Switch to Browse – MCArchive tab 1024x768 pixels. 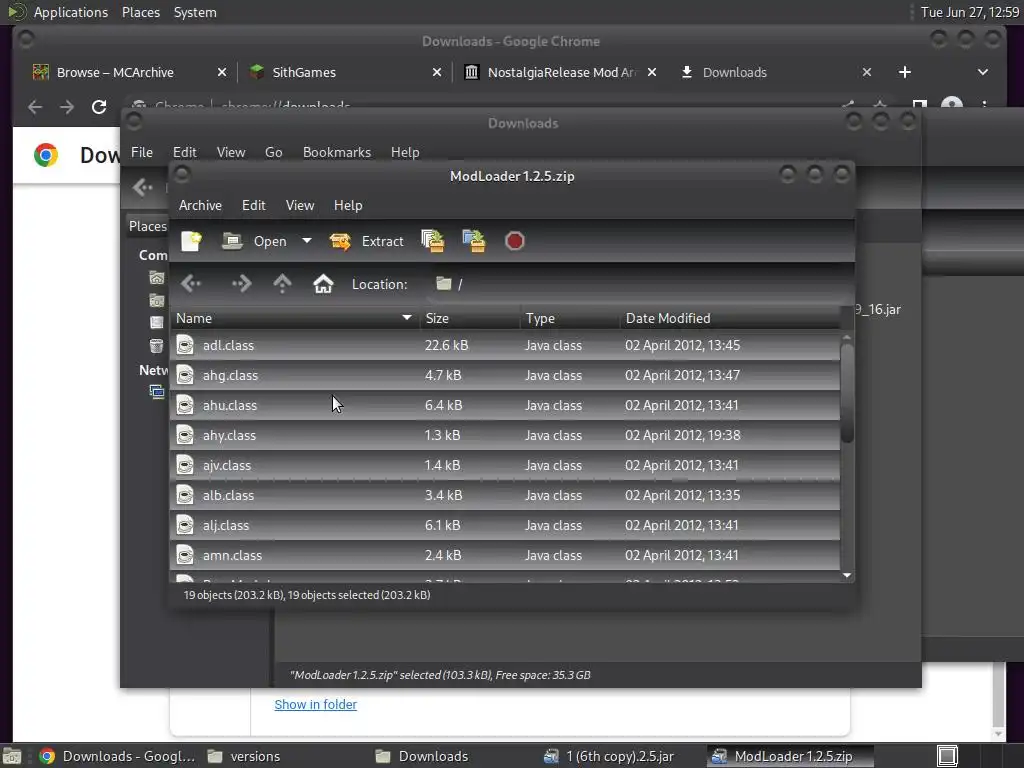[x=116, y=72]
